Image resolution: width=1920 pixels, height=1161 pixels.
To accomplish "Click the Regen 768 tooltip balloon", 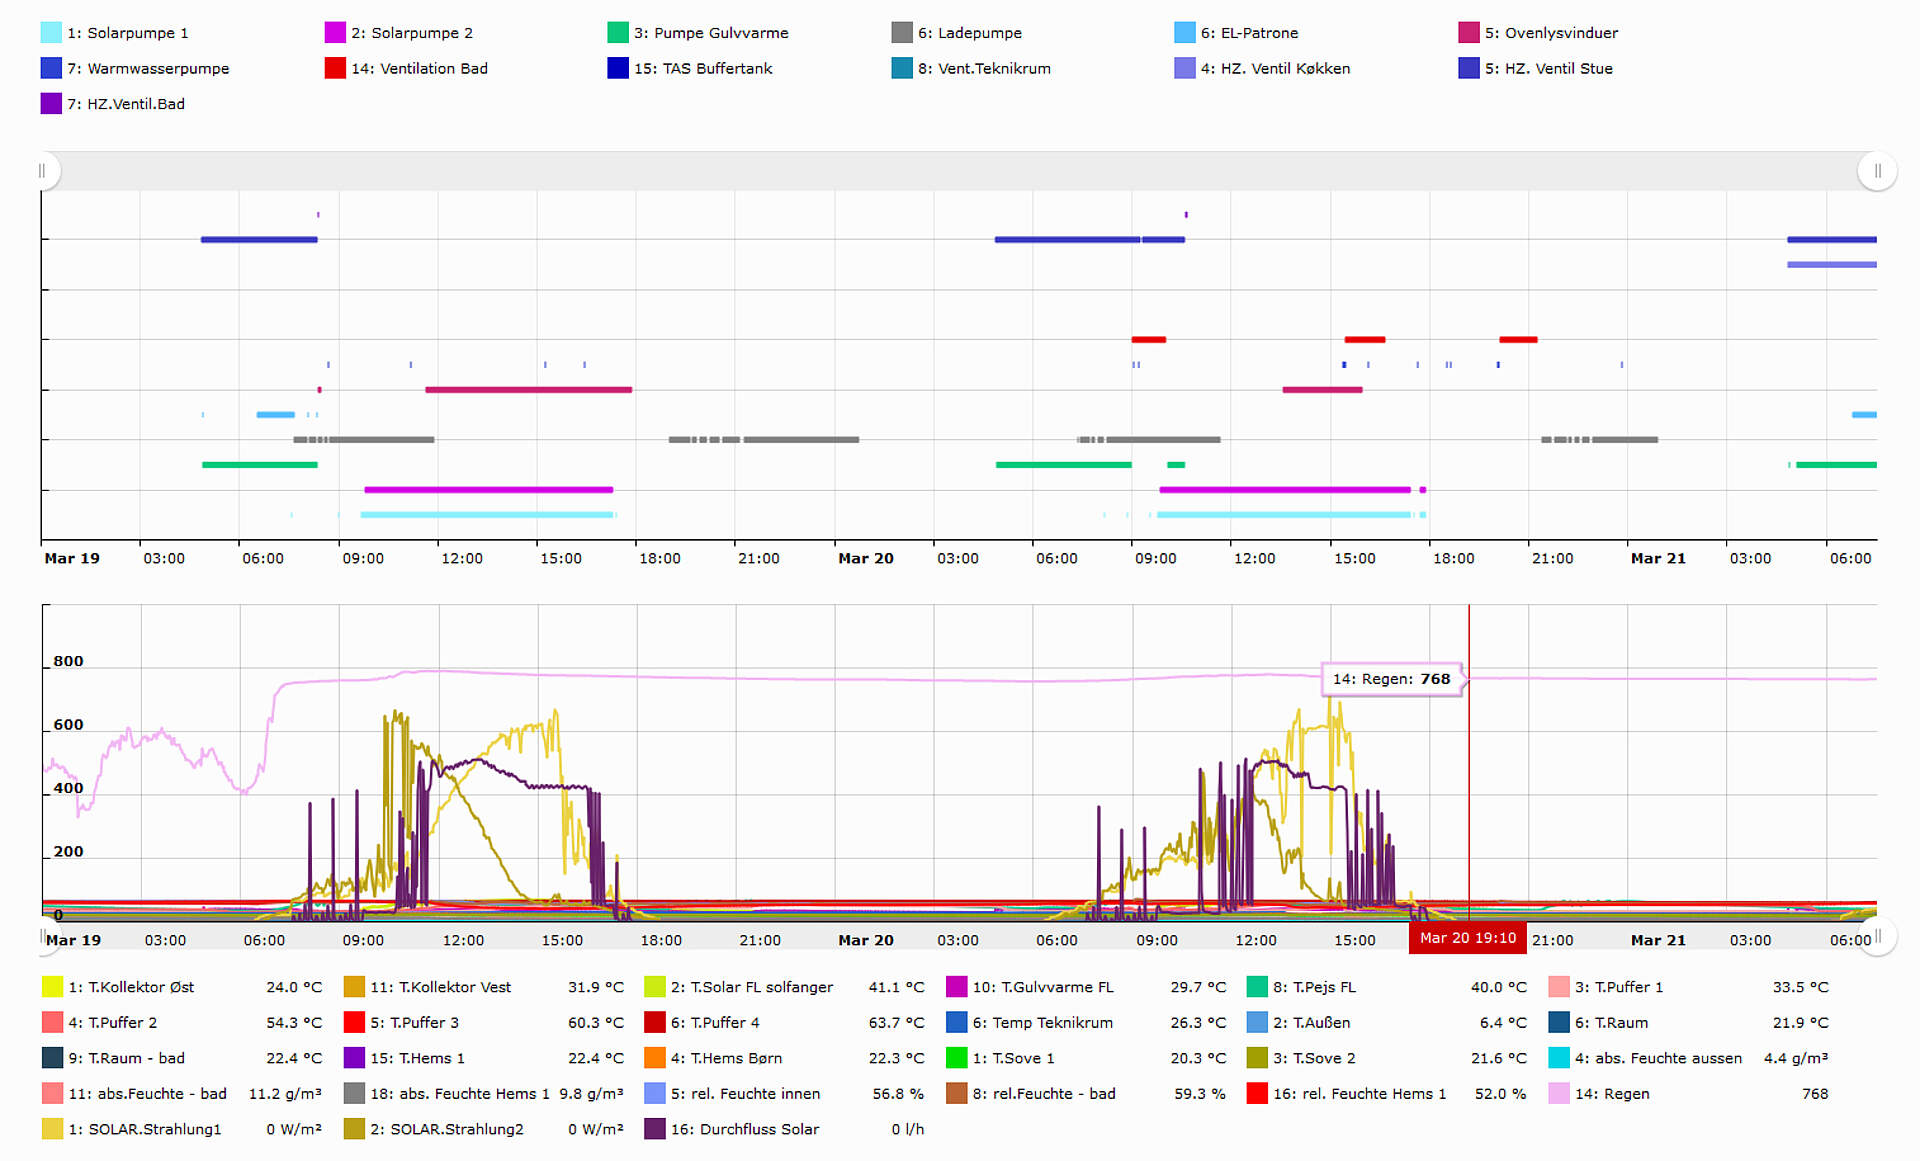I will click(1390, 679).
